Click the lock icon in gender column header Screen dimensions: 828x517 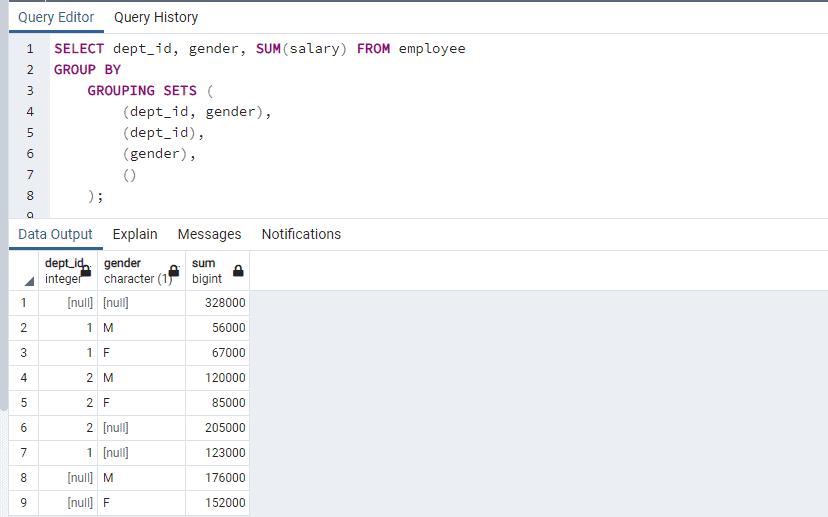pyautogui.click(x=174, y=270)
